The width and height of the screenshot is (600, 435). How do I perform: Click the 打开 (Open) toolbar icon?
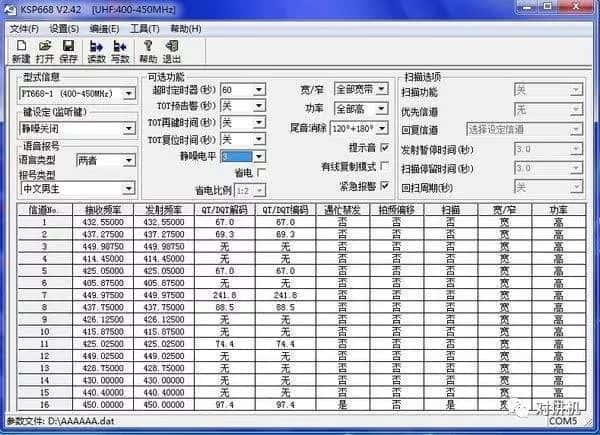tap(45, 51)
